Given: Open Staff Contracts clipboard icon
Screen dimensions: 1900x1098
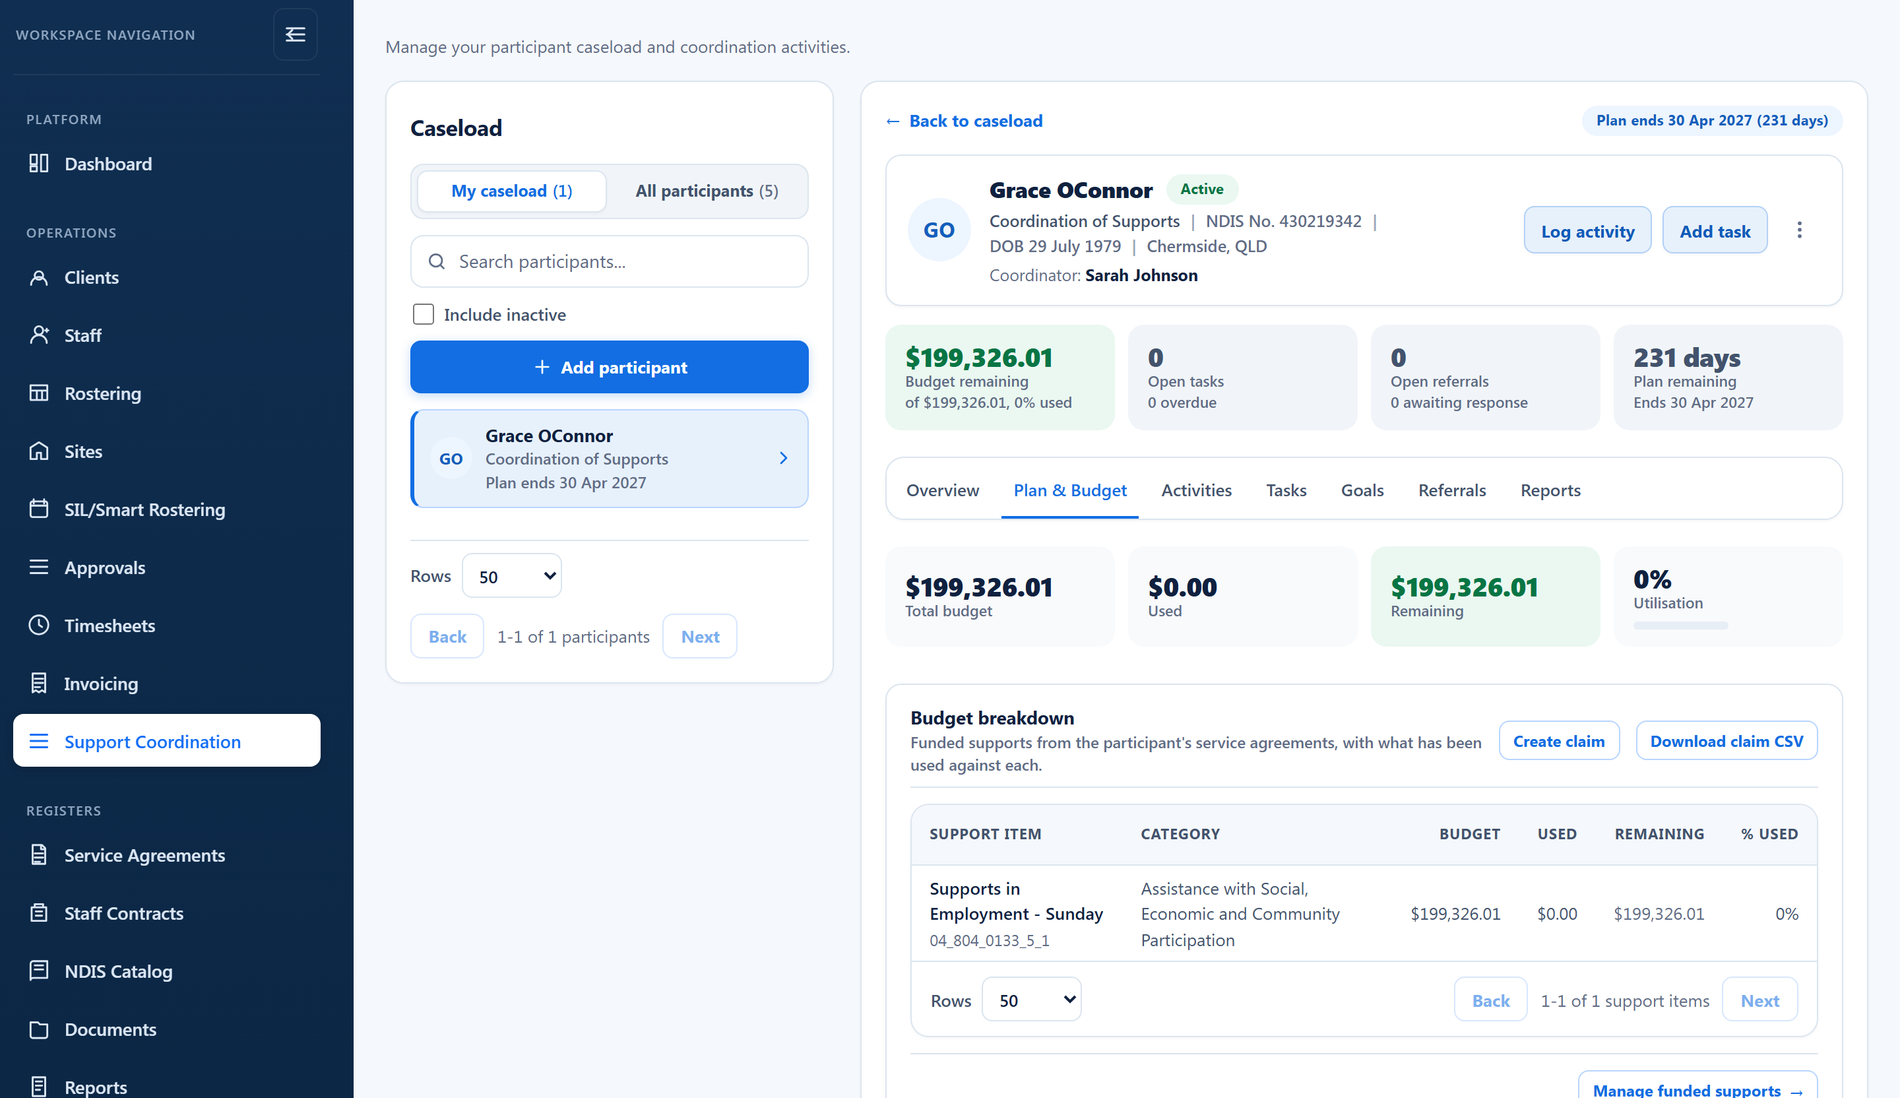Looking at the screenshot, I should pos(39,913).
